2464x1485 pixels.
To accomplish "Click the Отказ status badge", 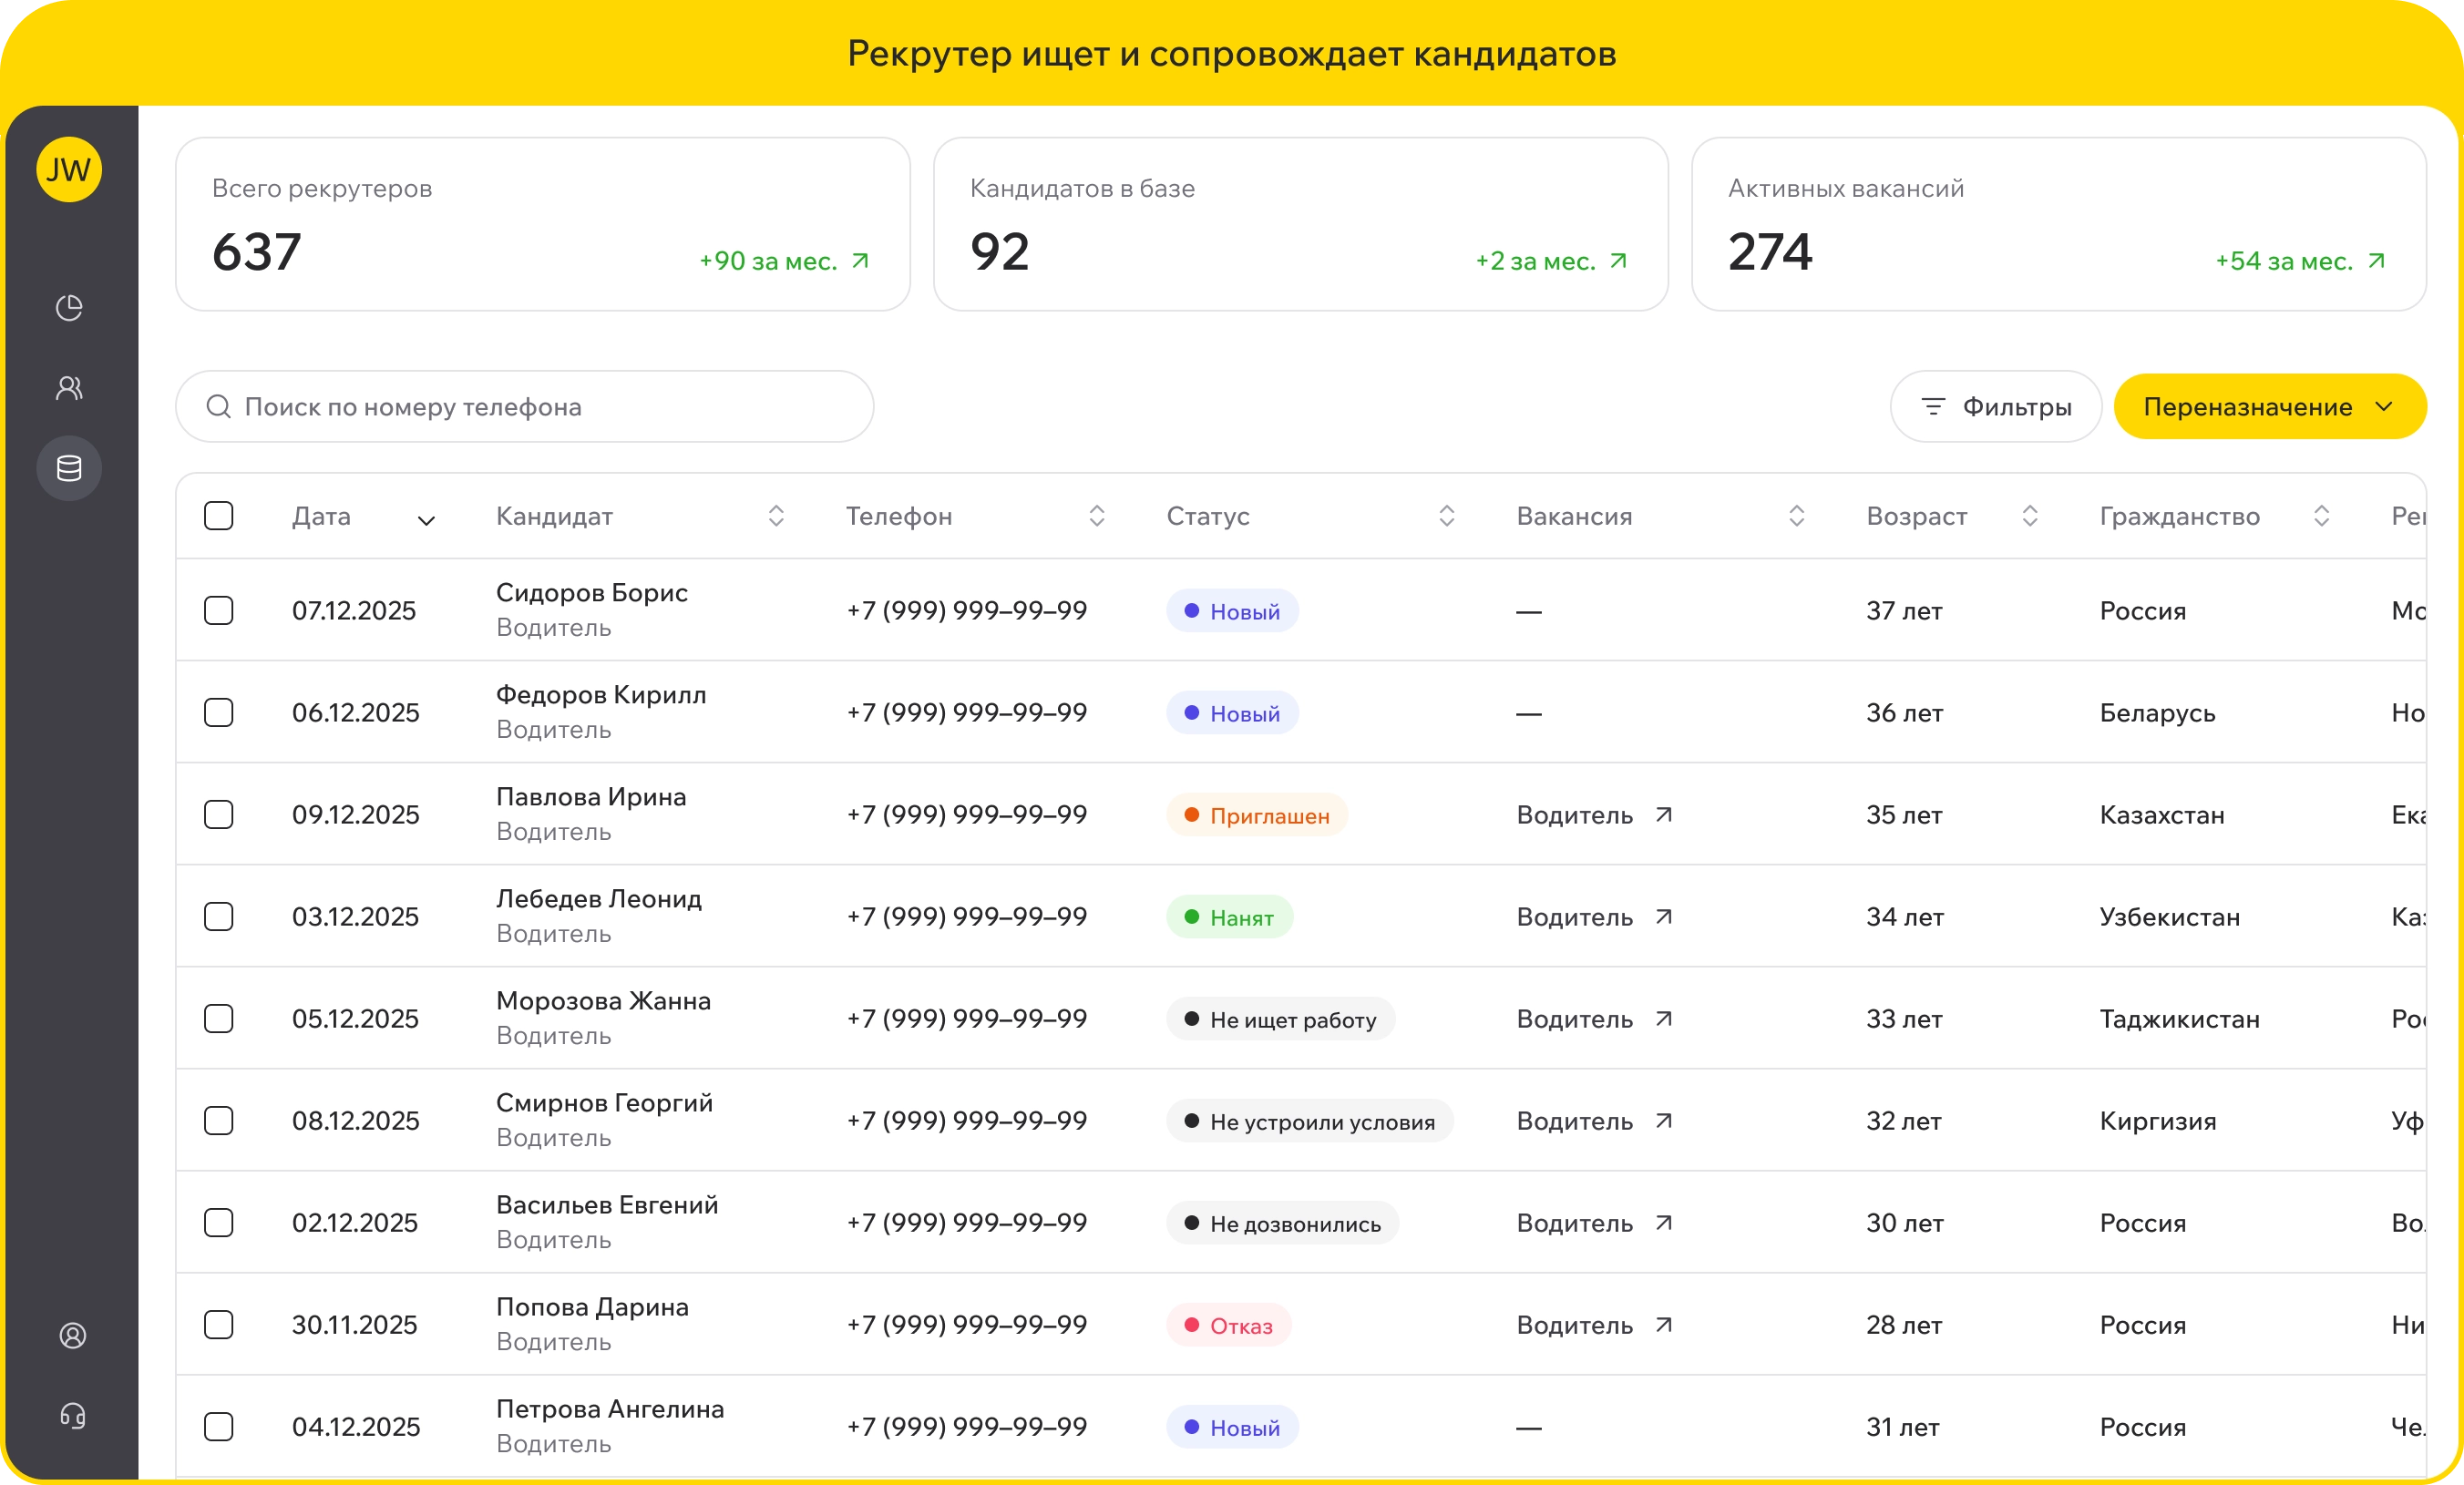I will (1228, 1325).
